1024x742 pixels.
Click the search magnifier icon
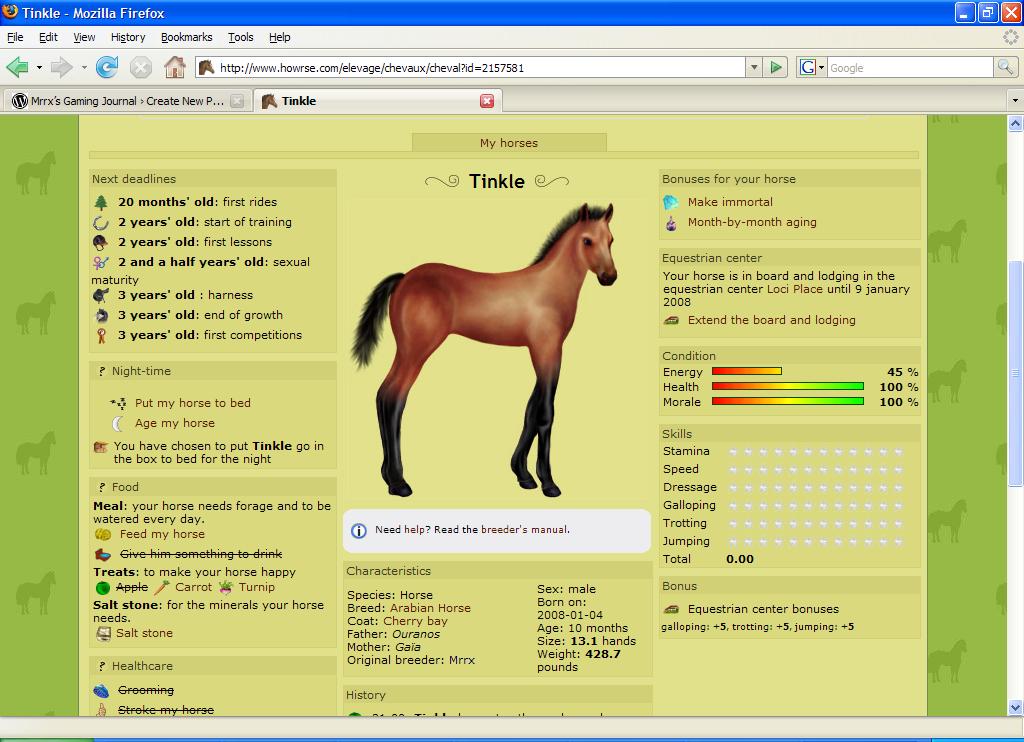point(1005,67)
